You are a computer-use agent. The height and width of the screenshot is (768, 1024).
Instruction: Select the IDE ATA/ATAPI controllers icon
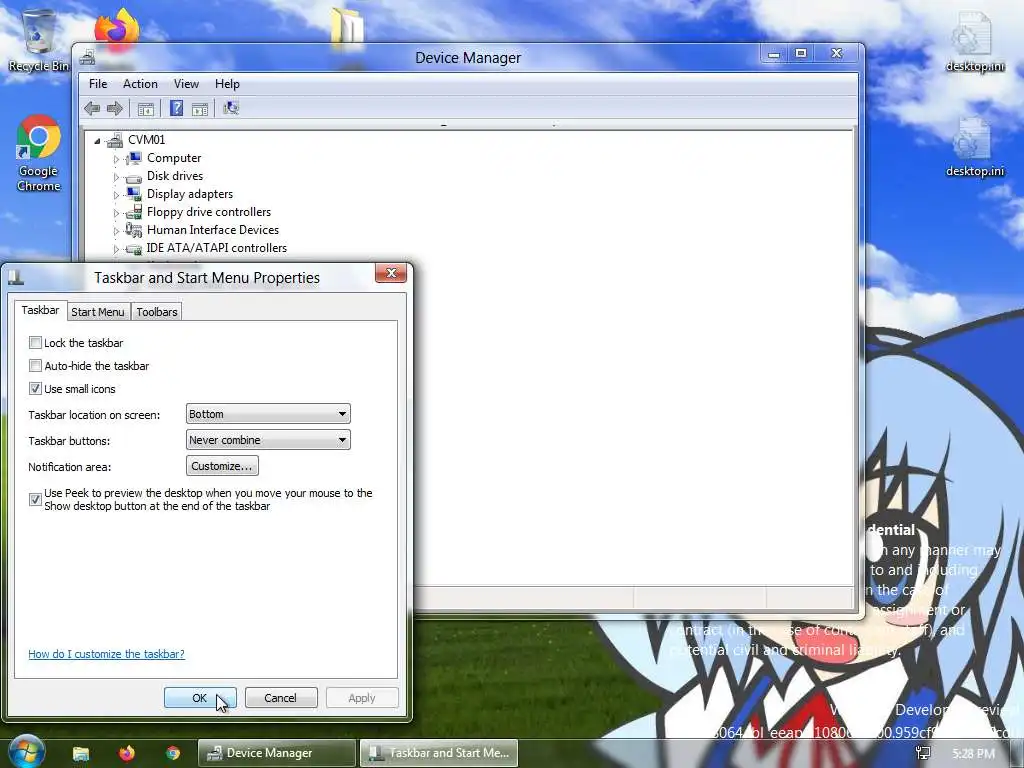pyautogui.click(x=134, y=249)
